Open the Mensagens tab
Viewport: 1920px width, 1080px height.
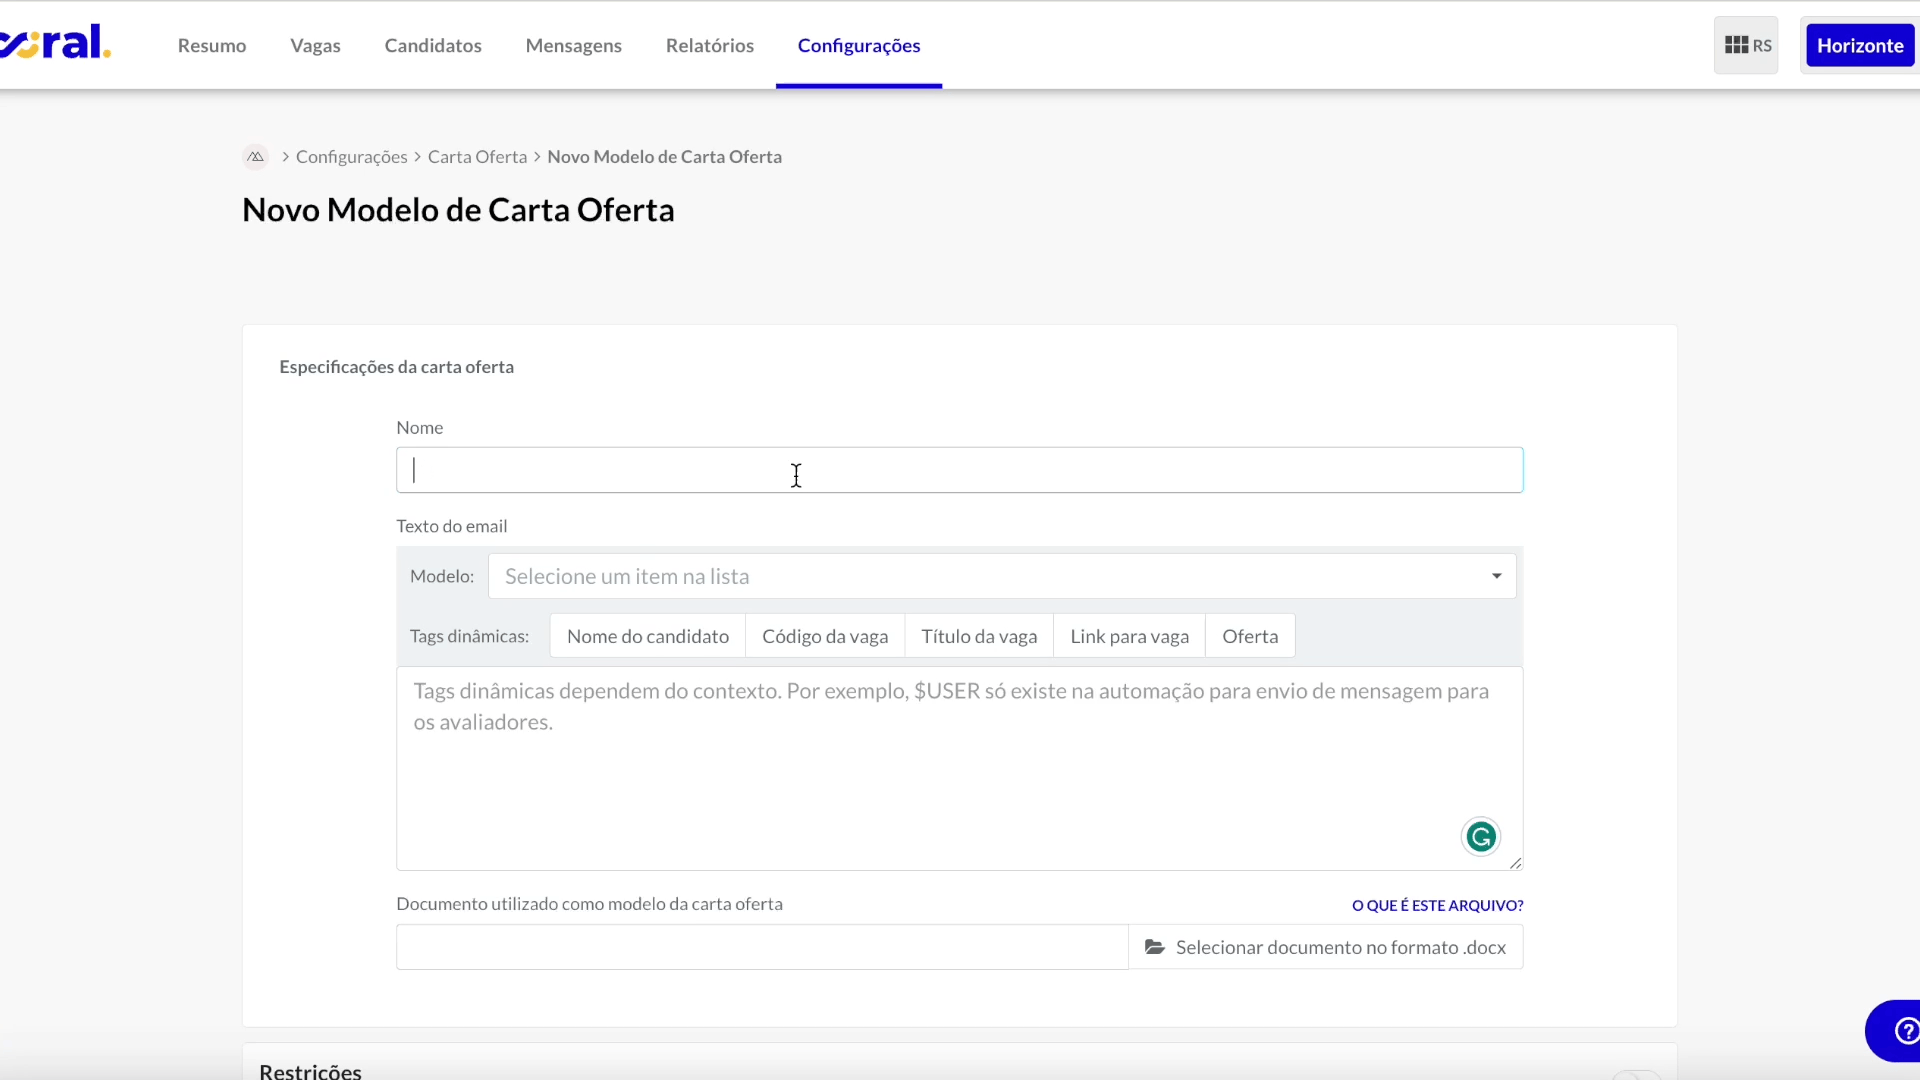(x=574, y=45)
